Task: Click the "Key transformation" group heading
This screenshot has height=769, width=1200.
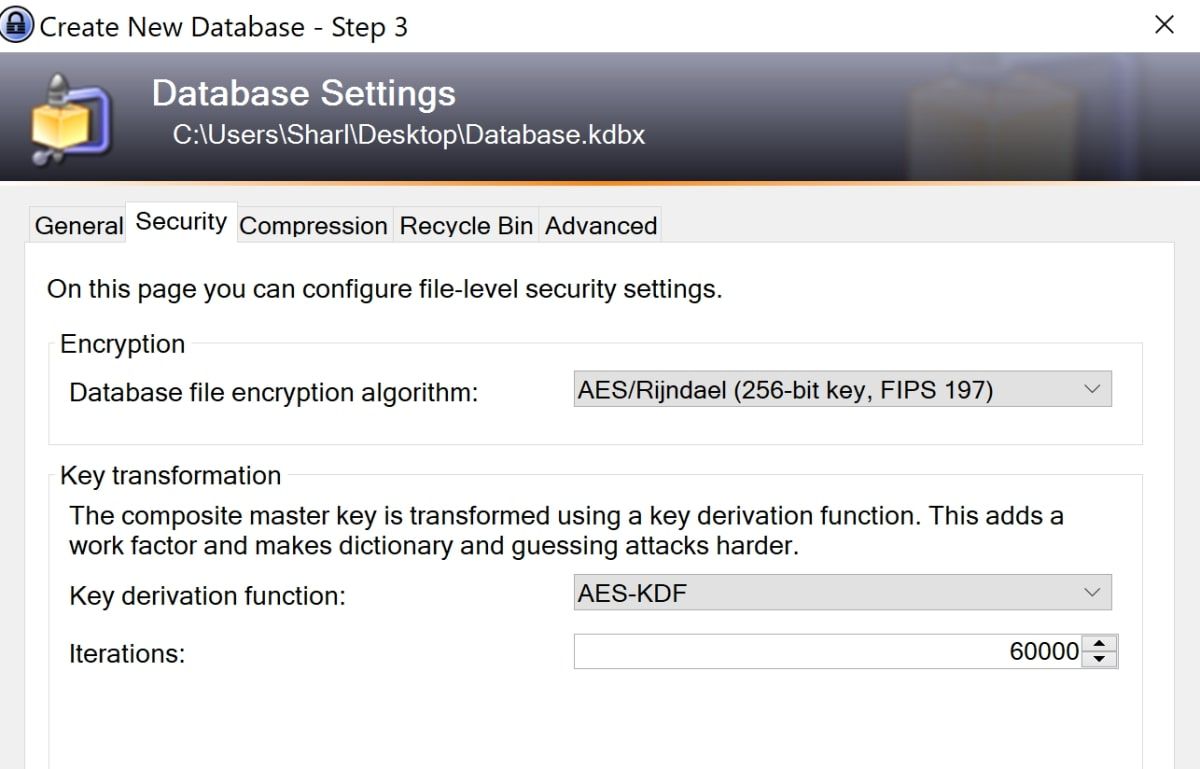Action: tap(170, 475)
